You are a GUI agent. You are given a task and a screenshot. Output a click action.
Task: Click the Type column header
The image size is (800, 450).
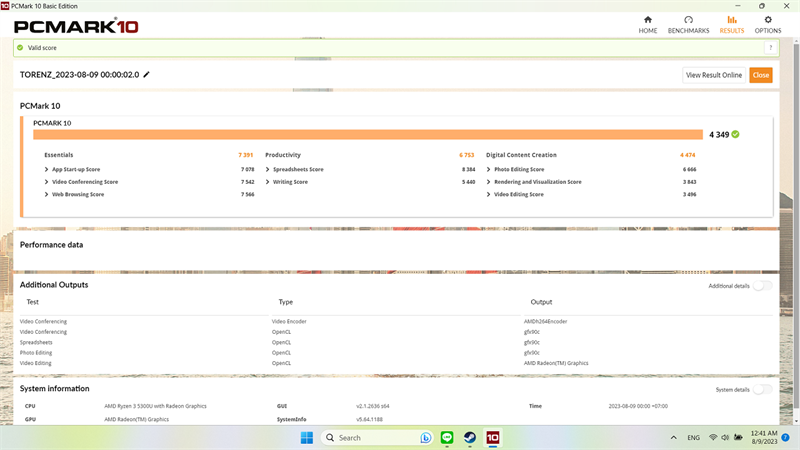point(286,302)
